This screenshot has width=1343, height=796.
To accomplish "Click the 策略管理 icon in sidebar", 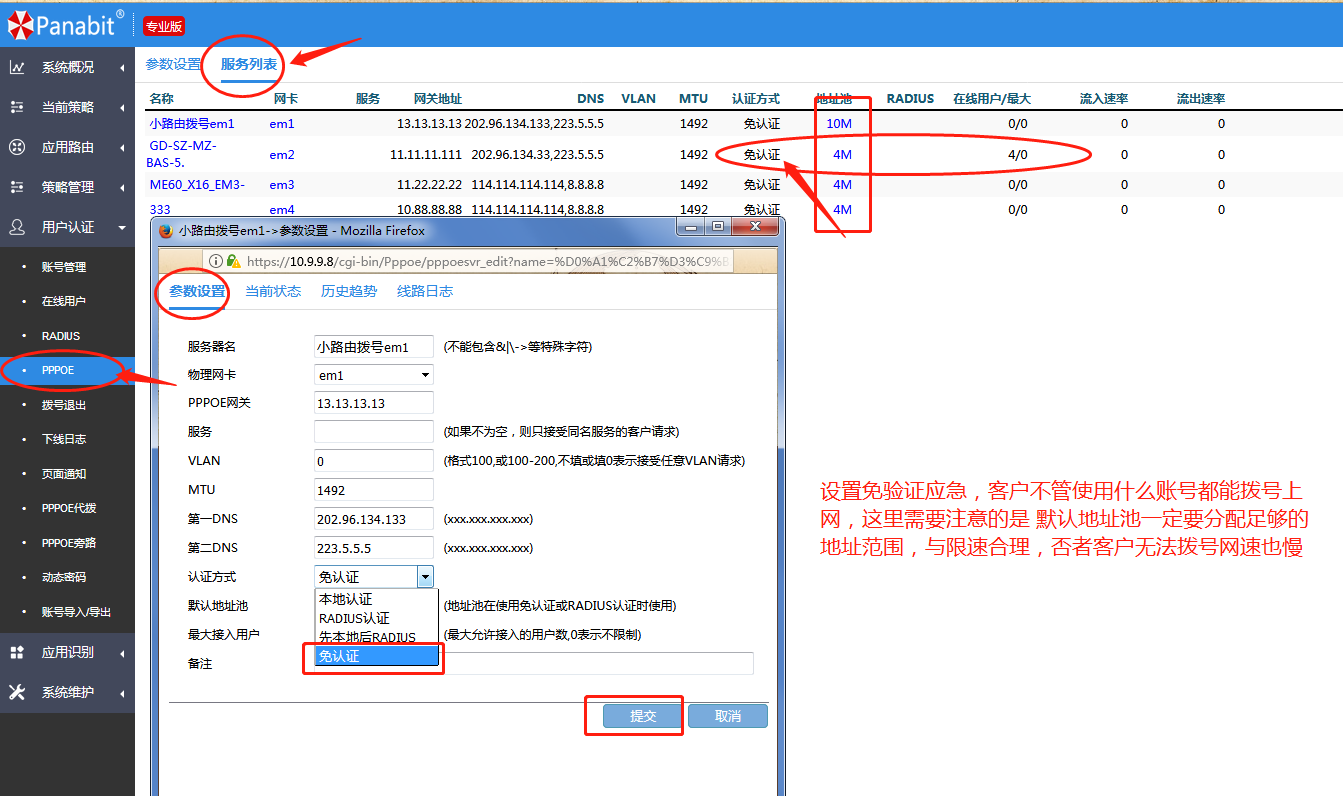I will pyautogui.click(x=17, y=187).
